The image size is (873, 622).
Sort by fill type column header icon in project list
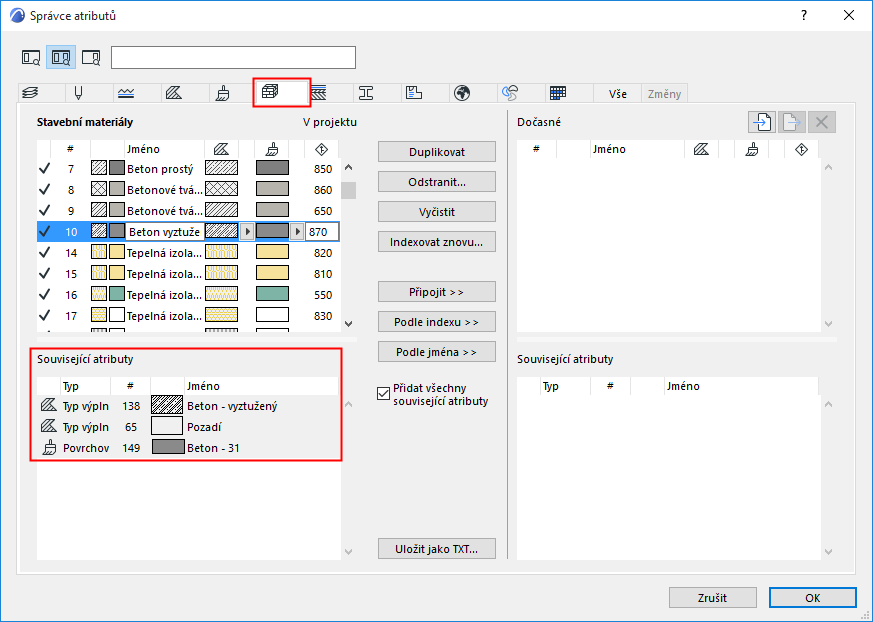coord(221,149)
